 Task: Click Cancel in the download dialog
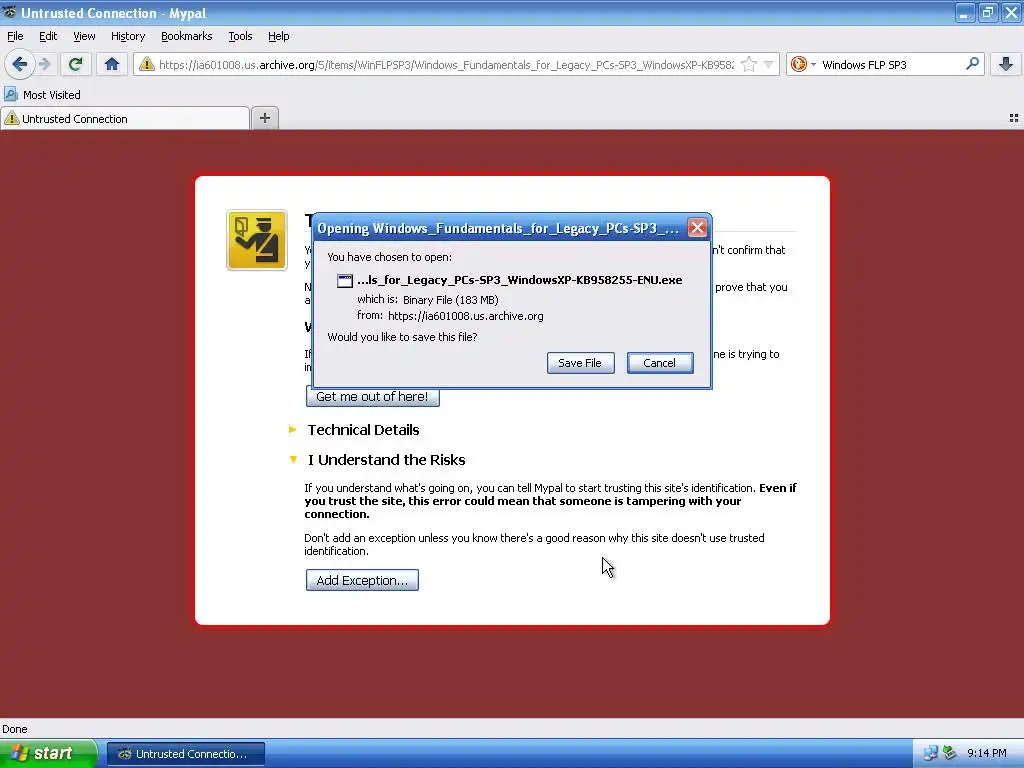click(660, 363)
